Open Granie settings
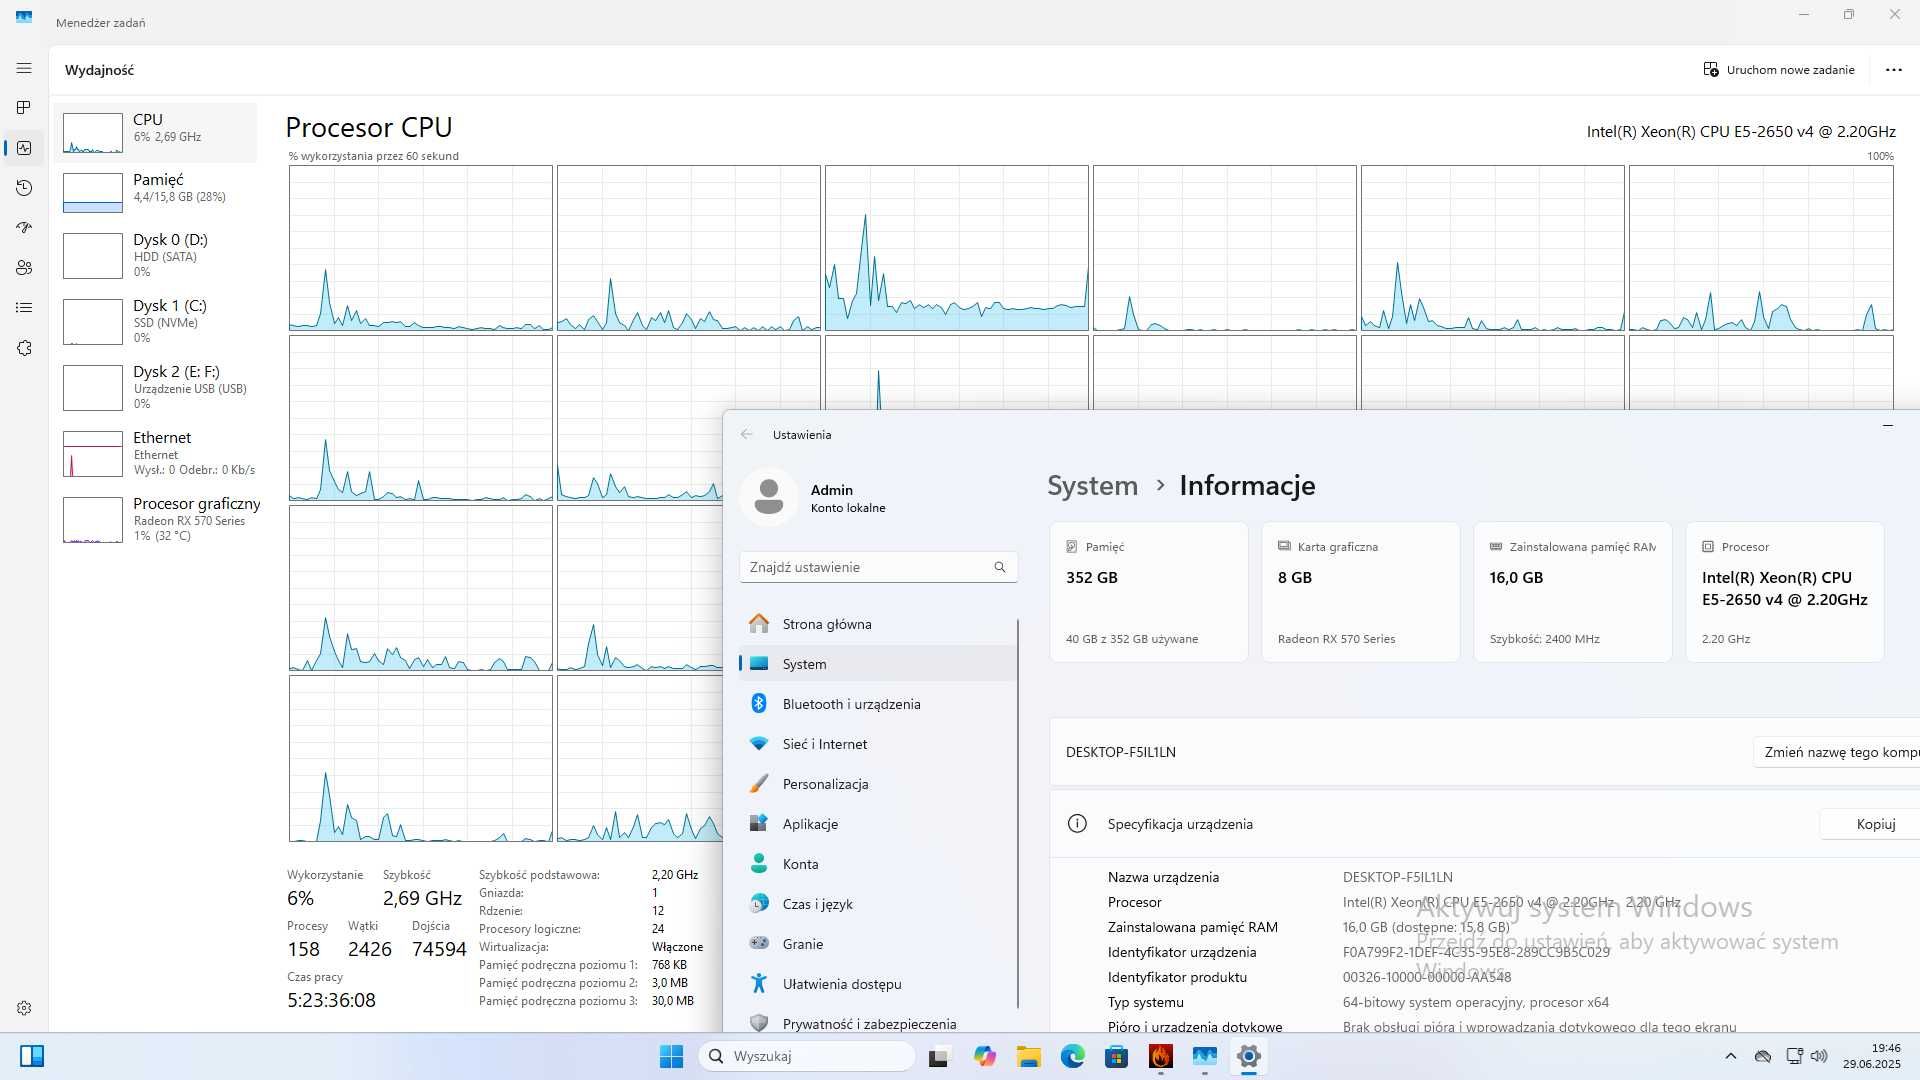The image size is (1920, 1080). point(878,944)
